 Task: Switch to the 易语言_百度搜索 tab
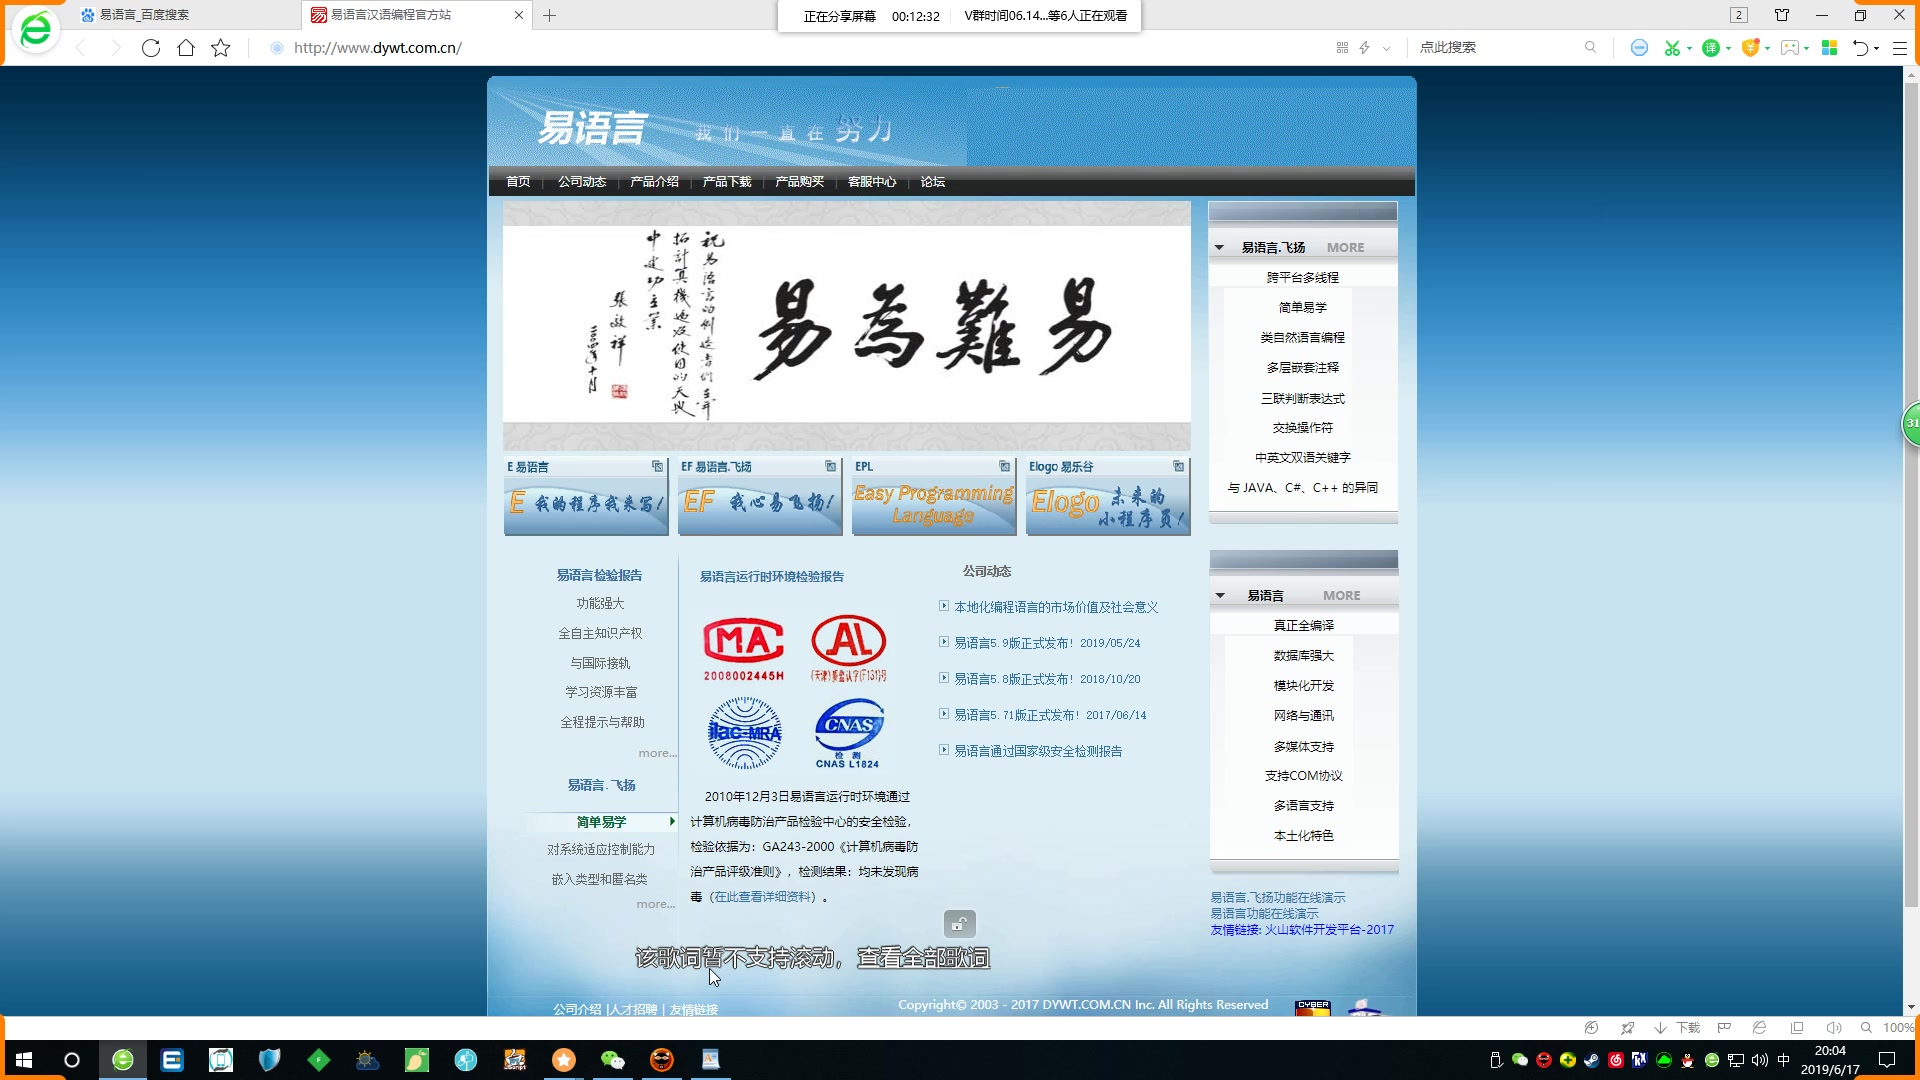pos(145,15)
